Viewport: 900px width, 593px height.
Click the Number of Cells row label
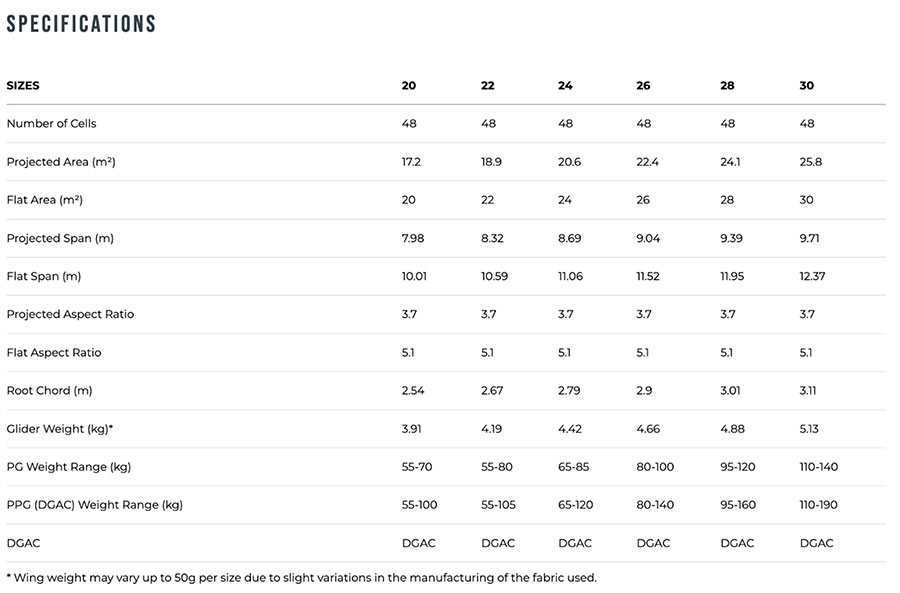click(x=51, y=124)
